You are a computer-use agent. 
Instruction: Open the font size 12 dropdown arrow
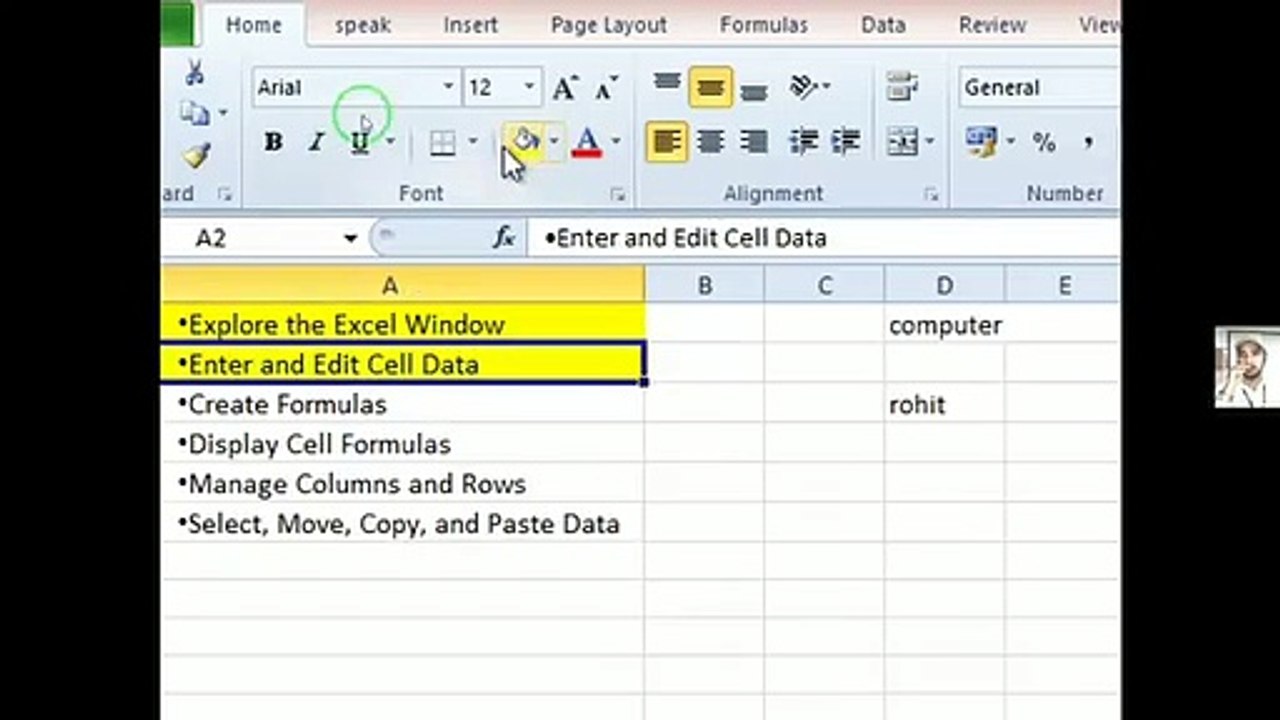pyautogui.click(x=530, y=88)
